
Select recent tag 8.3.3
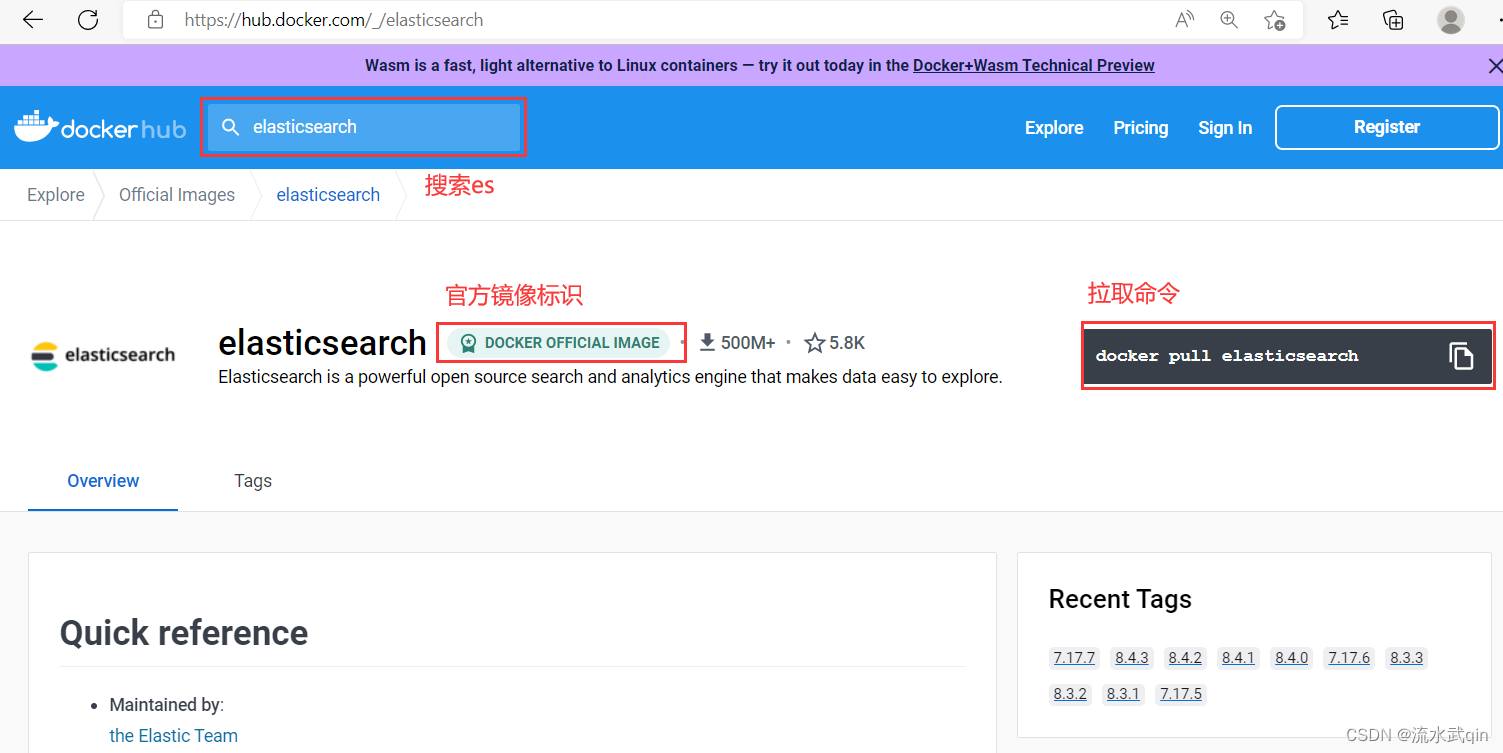1407,658
